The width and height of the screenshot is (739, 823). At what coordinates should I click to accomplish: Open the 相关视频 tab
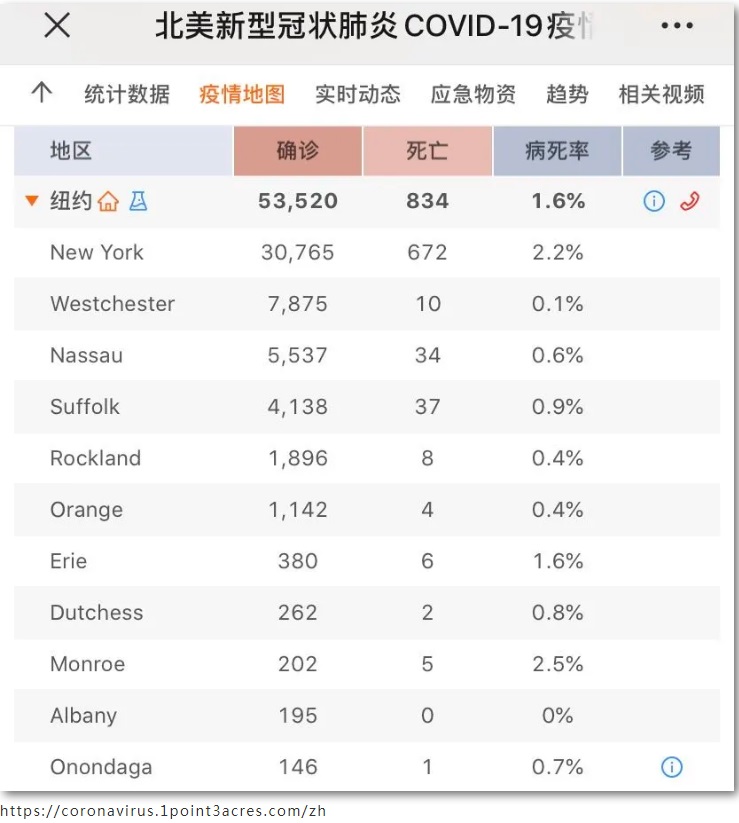(661, 94)
